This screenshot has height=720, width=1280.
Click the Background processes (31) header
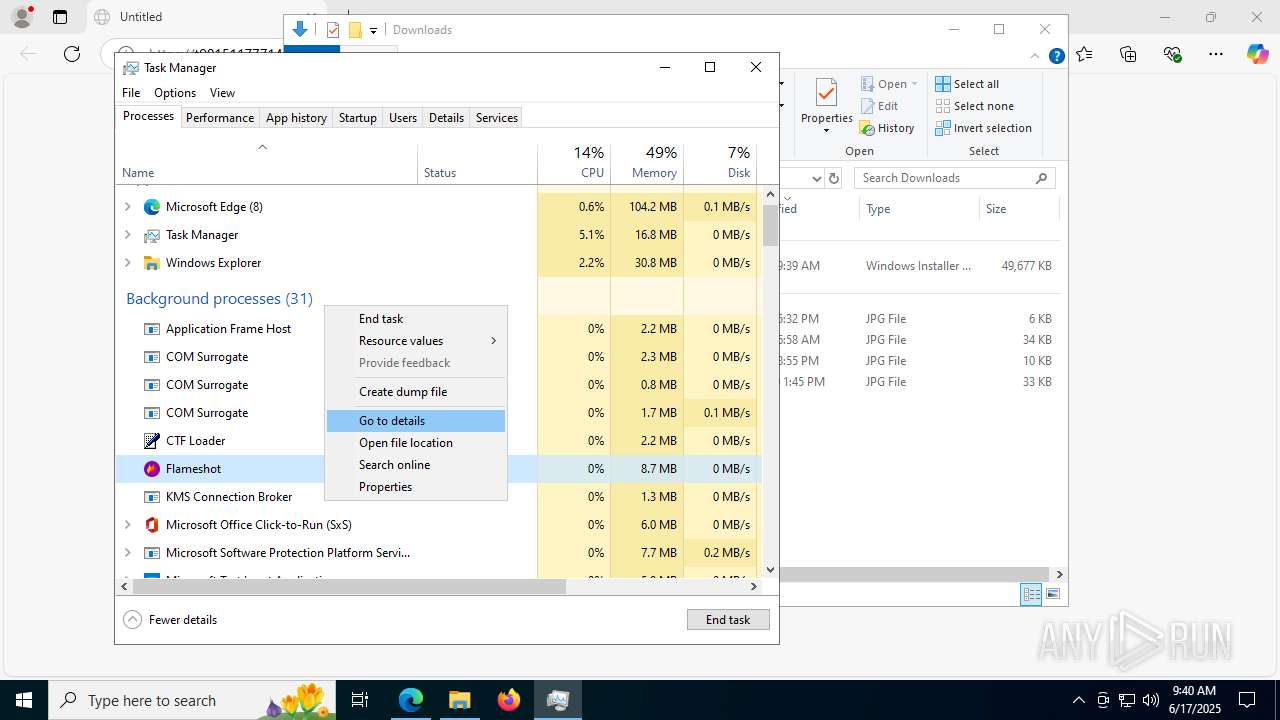219,298
